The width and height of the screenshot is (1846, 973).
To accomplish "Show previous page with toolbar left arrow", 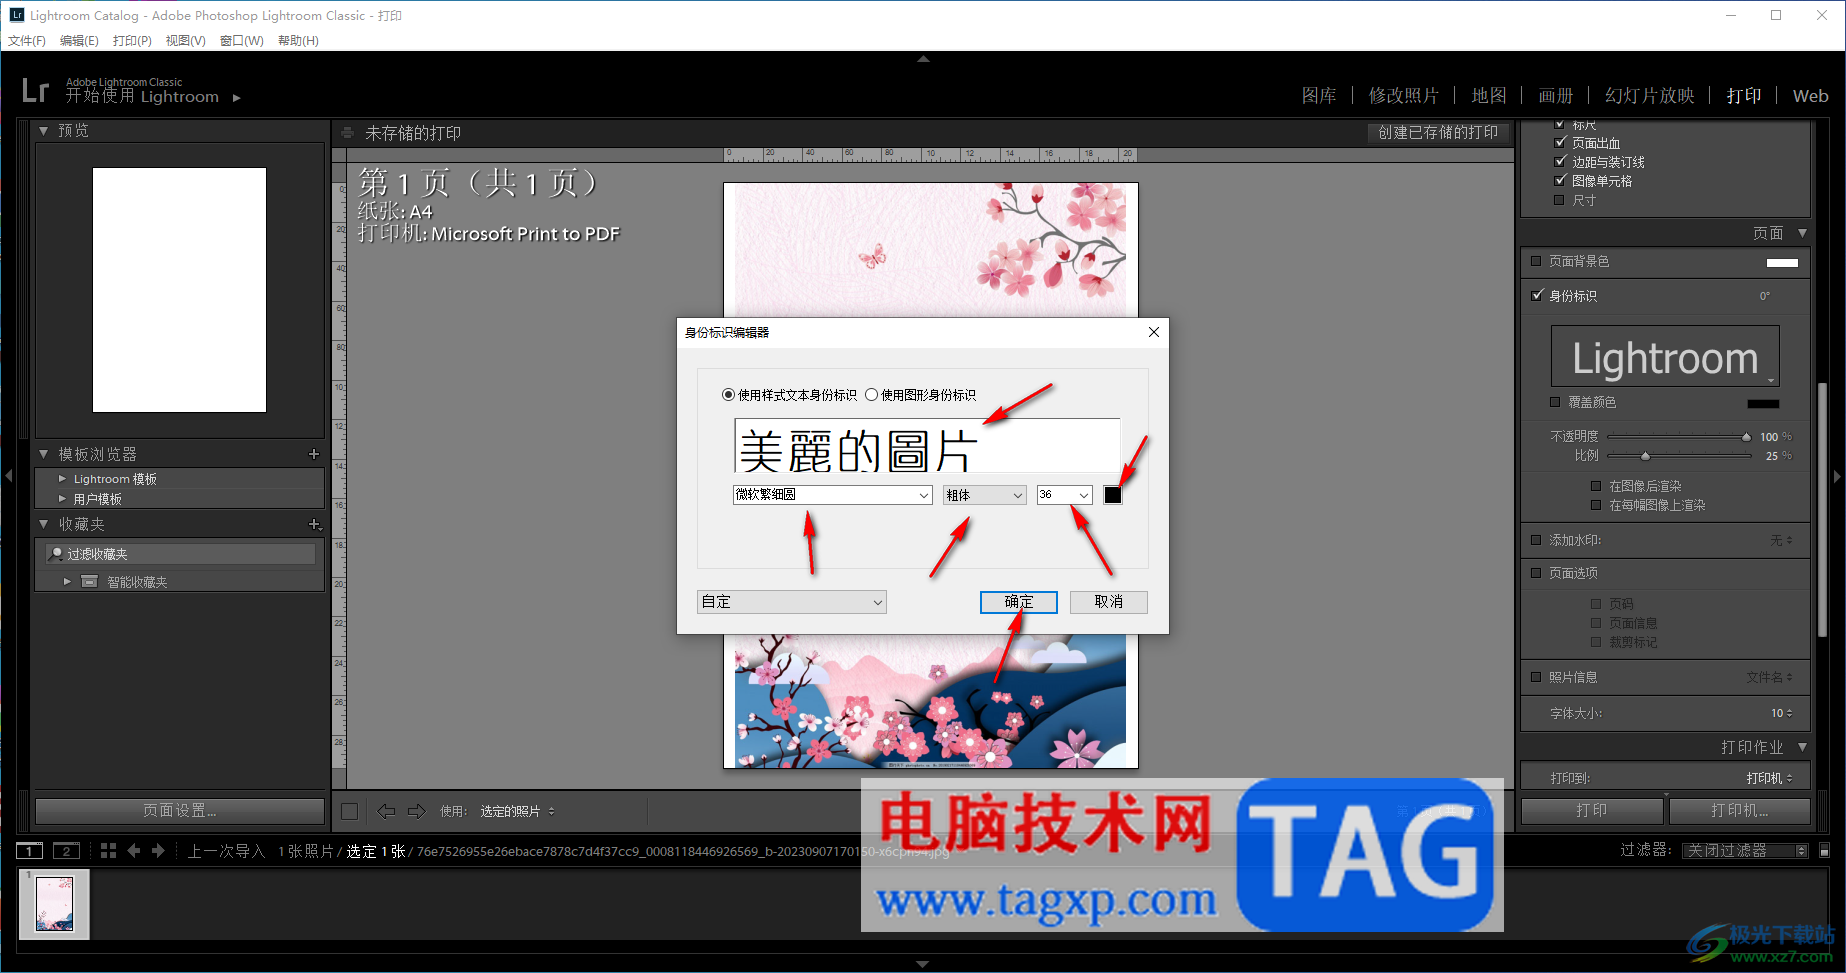I will (x=386, y=811).
